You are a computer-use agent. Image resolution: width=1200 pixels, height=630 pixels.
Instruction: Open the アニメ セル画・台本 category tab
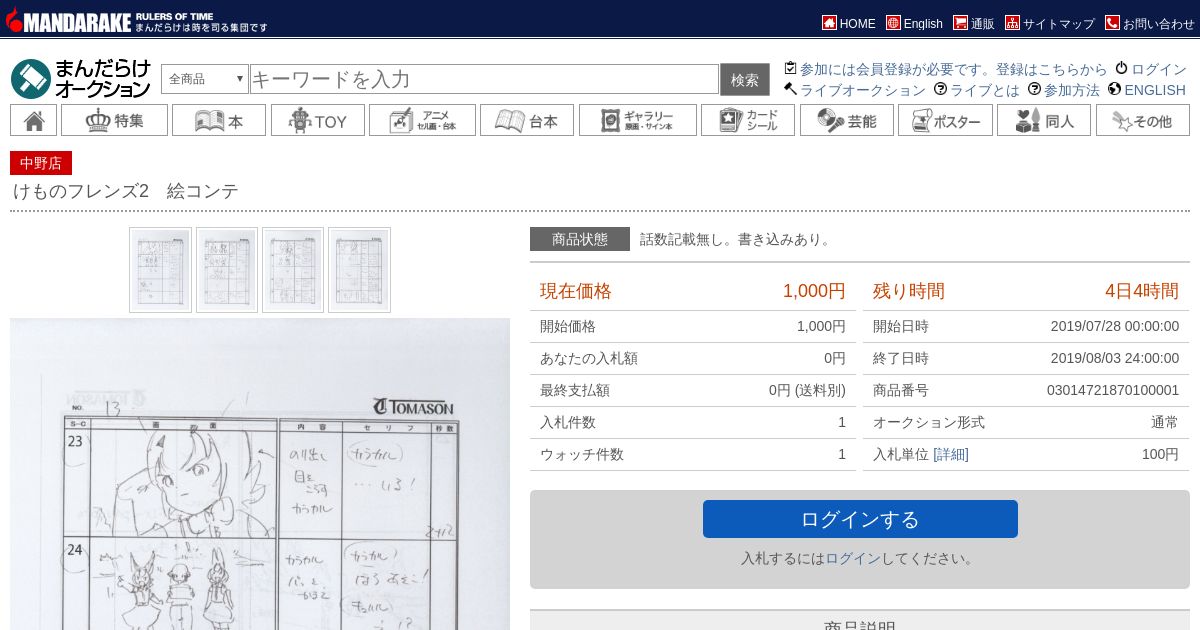coord(422,120)
